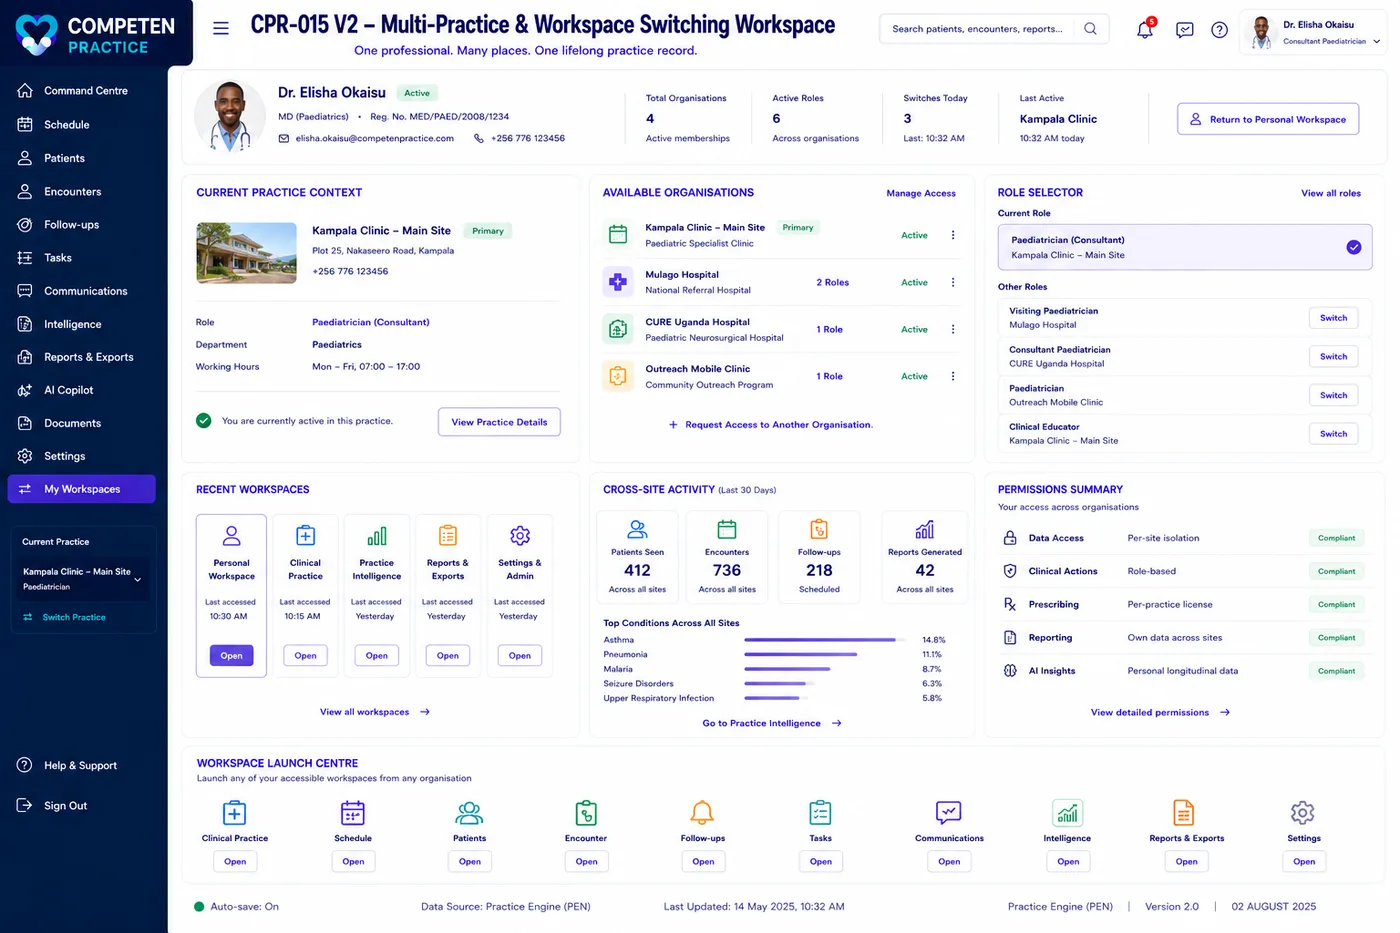Open the Personal Workspace card

pyautogui.click(x=231, y=656)
